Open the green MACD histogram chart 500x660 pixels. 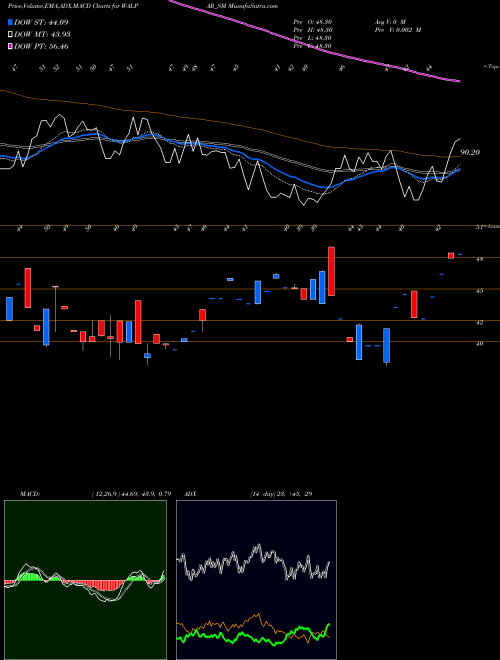(85, 580)
